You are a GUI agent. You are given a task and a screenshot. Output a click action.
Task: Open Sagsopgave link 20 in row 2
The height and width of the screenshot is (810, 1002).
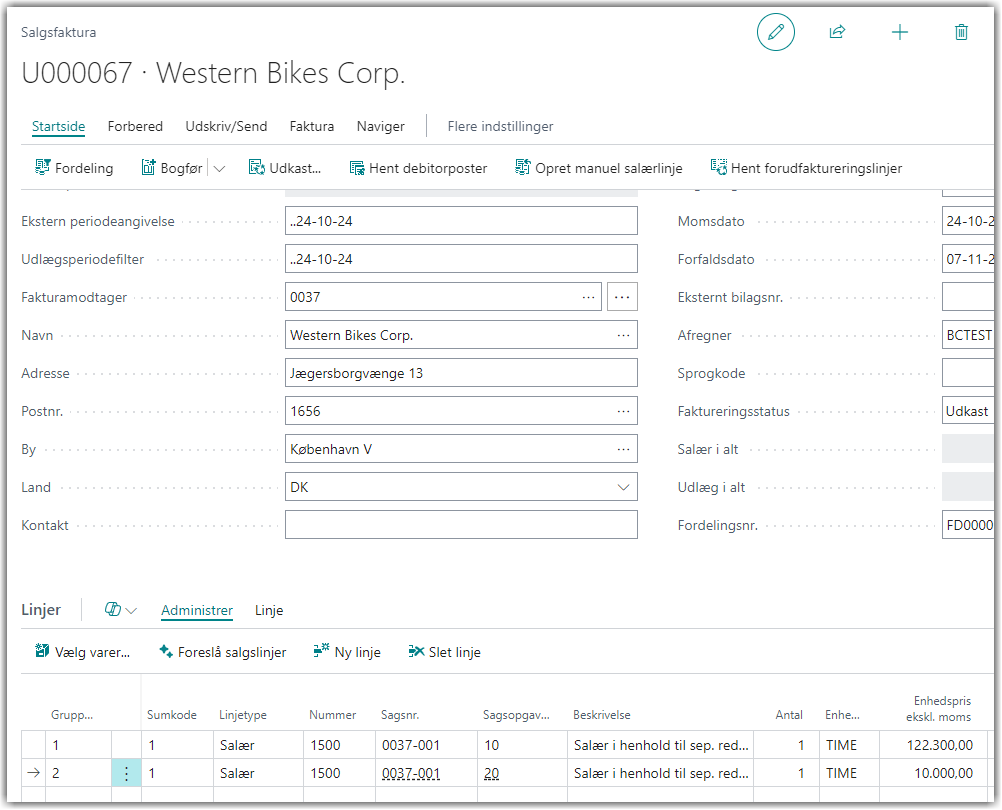(x=491, y=774)
